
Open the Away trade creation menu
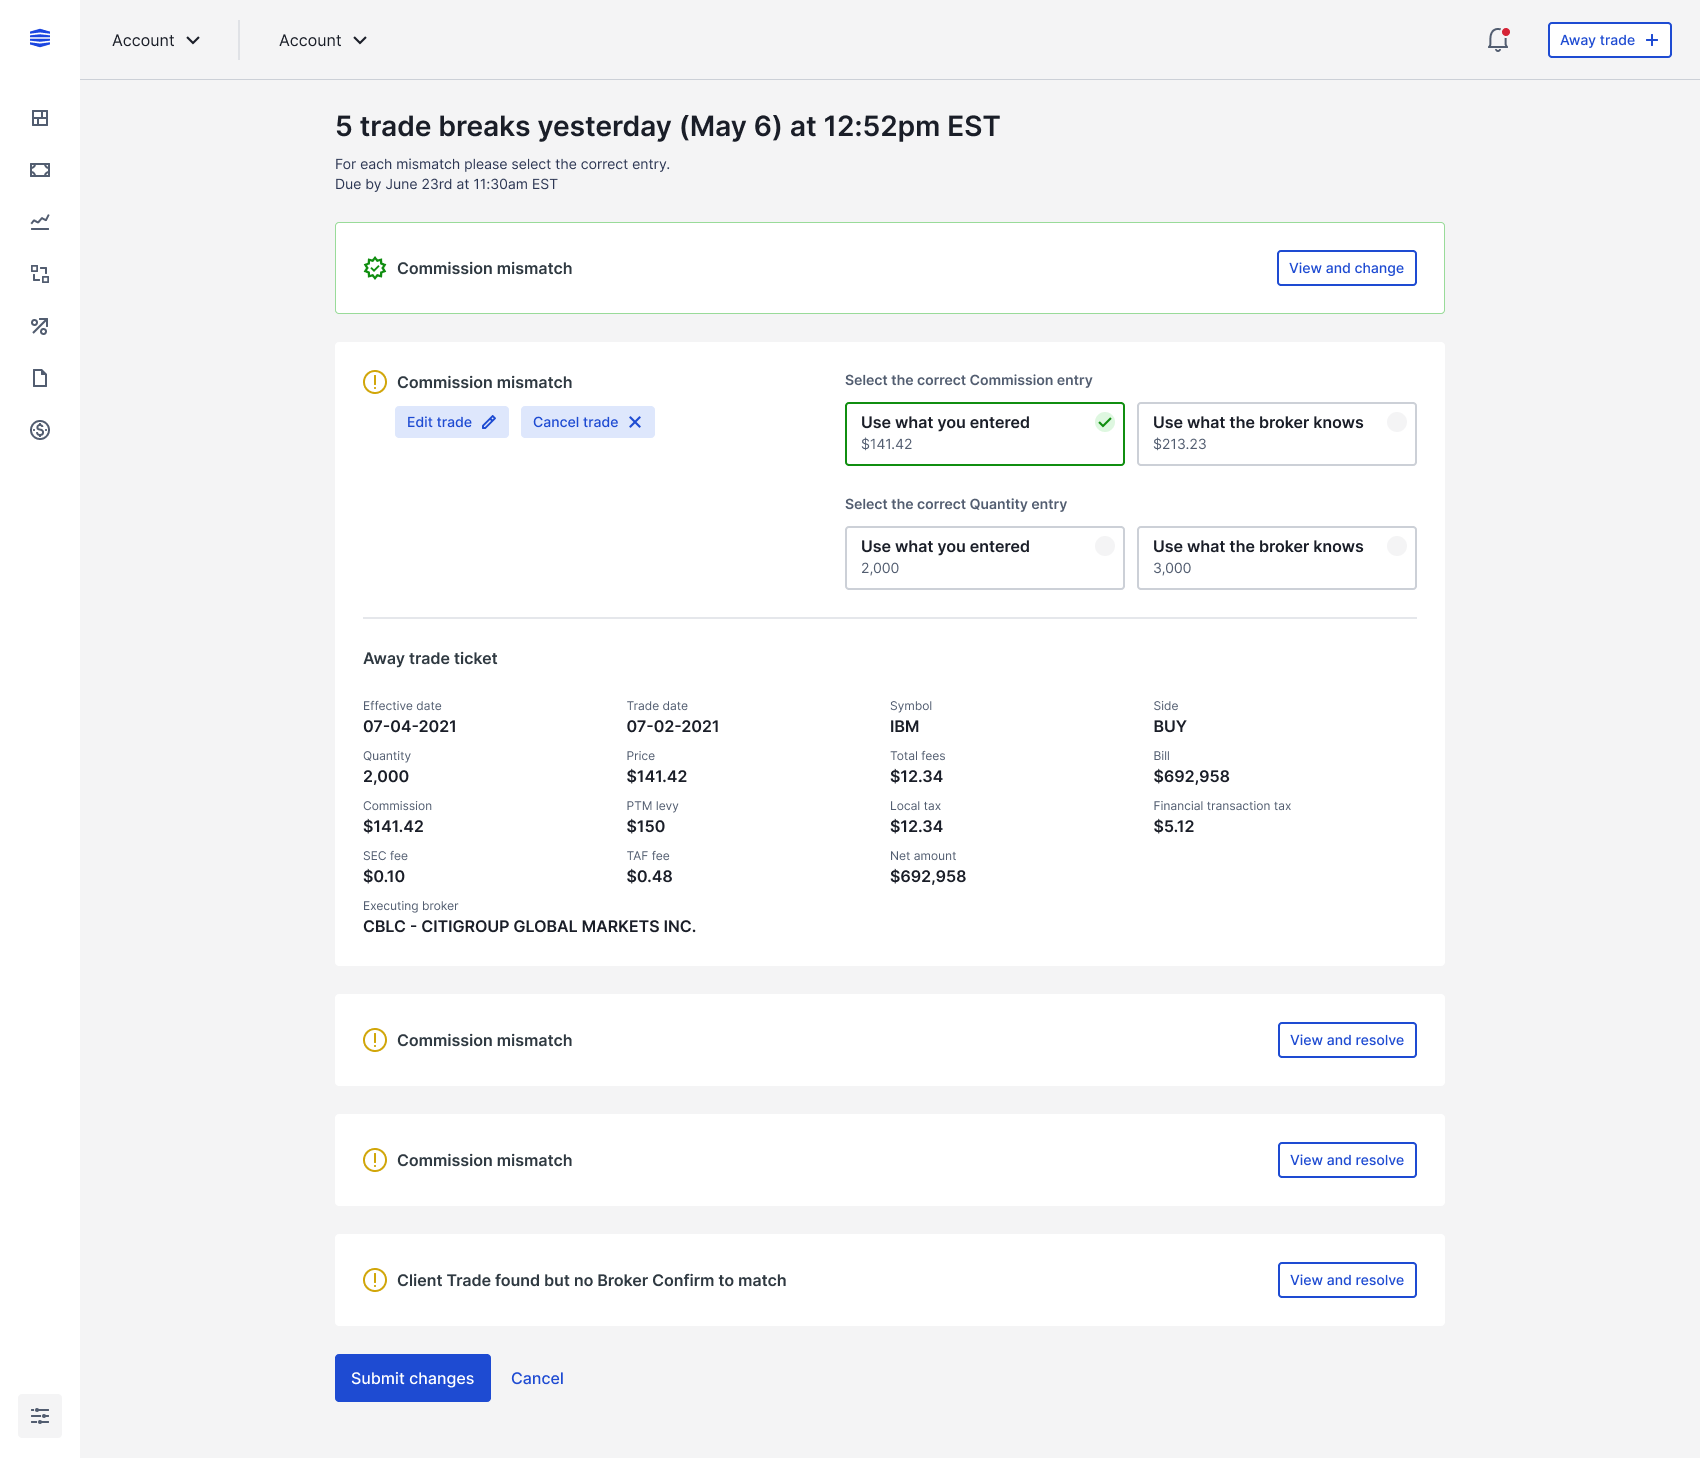point(1609,40)
